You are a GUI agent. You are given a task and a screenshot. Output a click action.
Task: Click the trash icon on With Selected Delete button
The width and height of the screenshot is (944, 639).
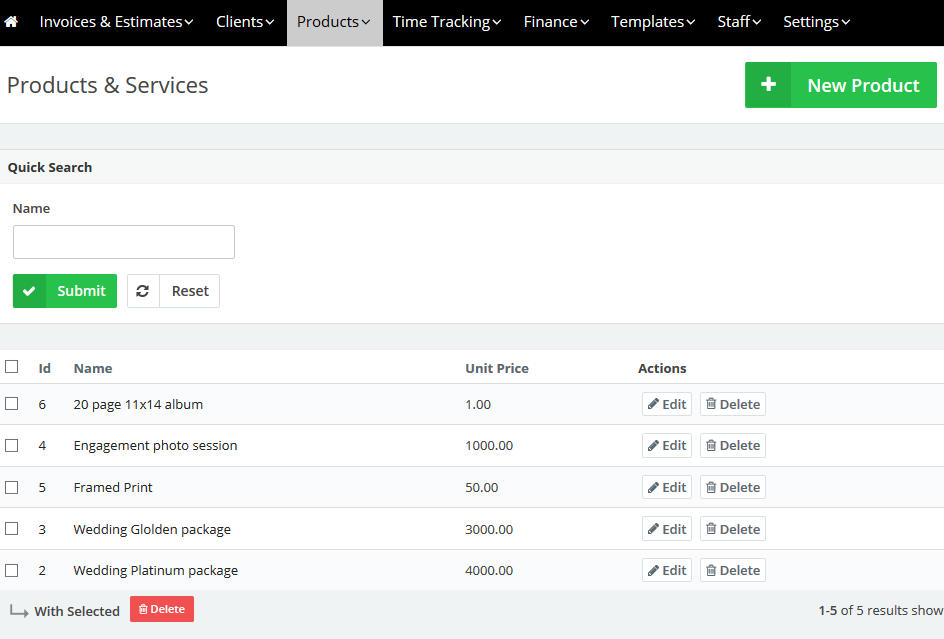tap(143, 608)
